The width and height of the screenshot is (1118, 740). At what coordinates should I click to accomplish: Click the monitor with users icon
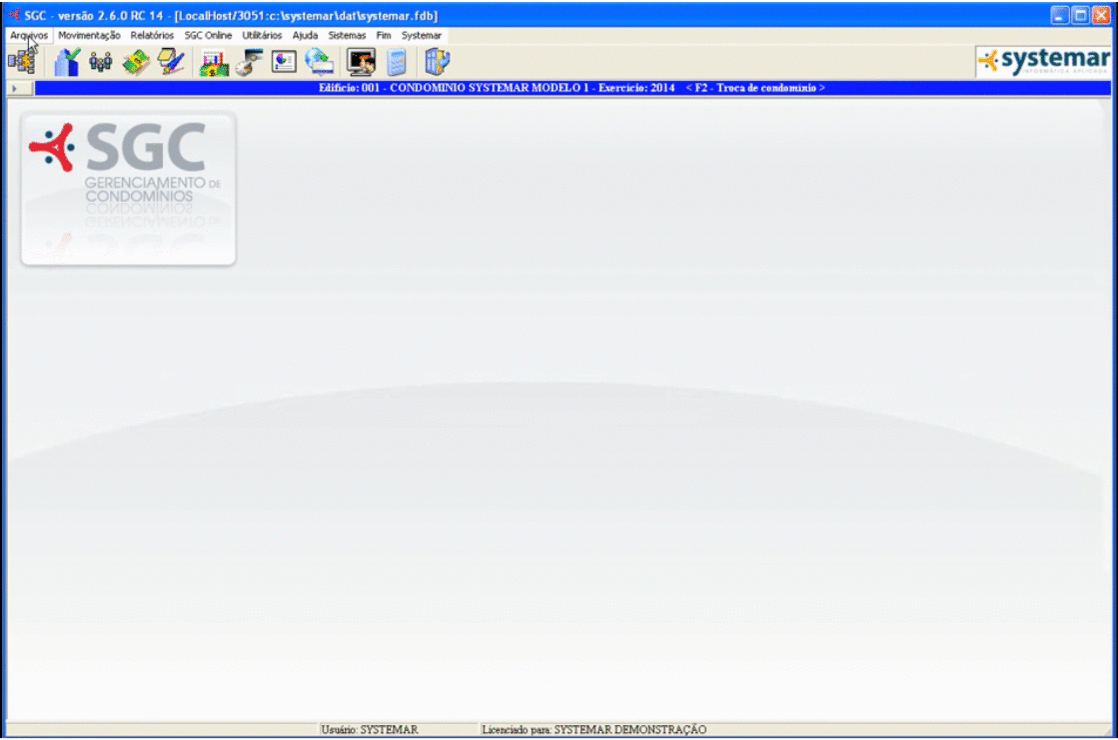click(x=361, y=62)
